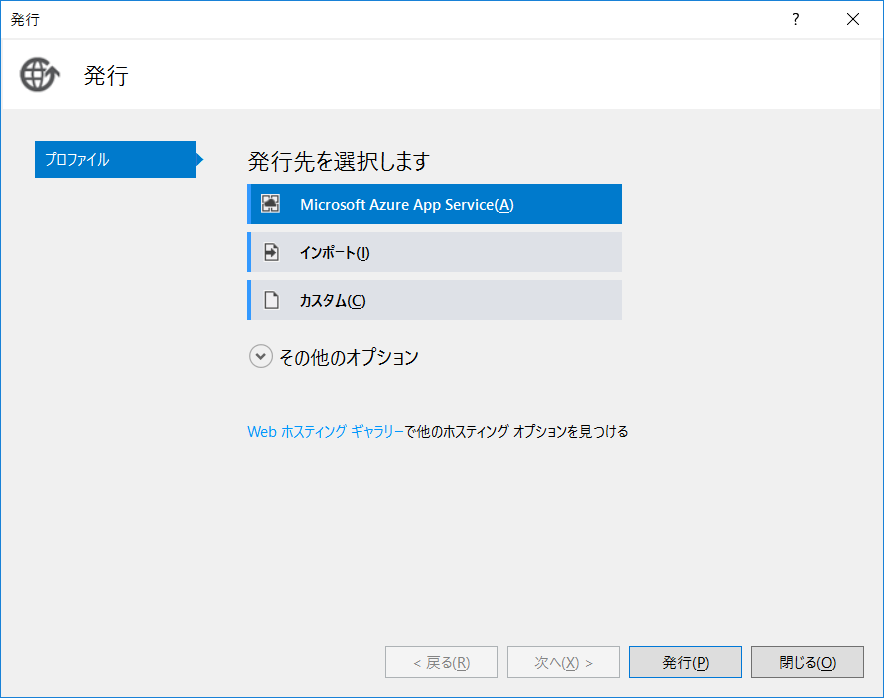Click the 次へ(X) > button
This screenshot has height=698, width=884.
tap(563, 662)
